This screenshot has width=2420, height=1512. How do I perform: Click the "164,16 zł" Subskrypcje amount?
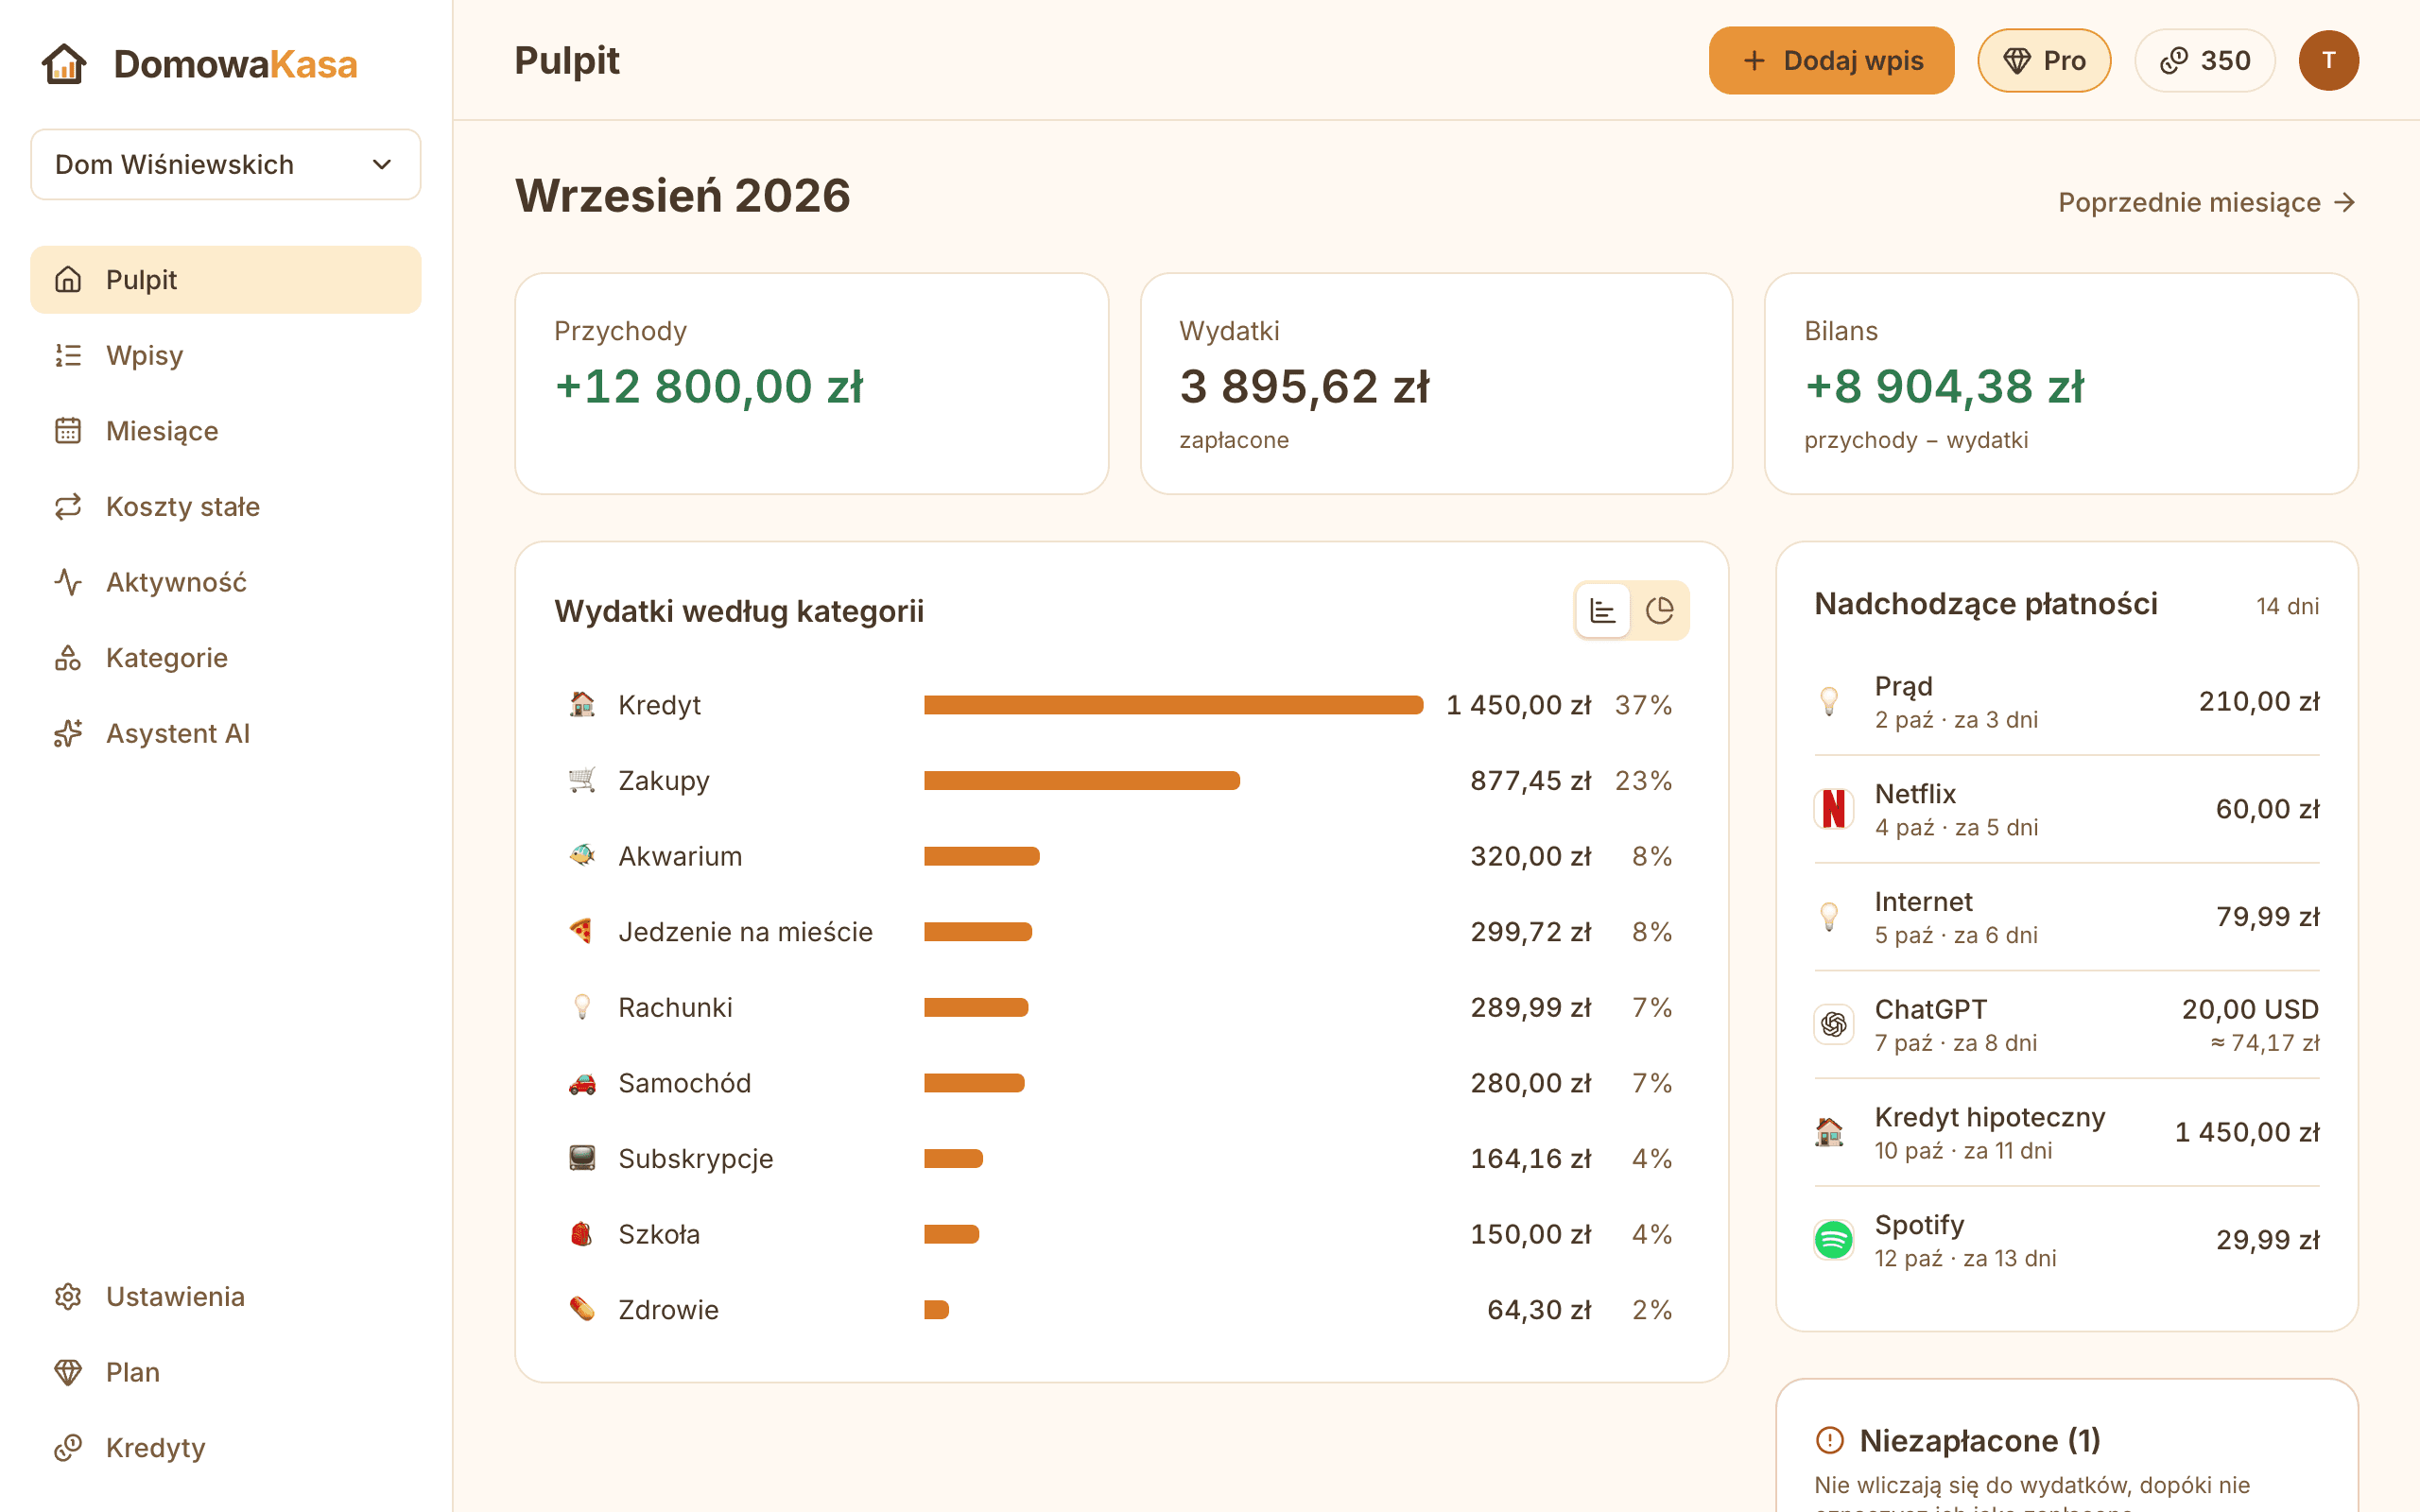pos(1530,1158)
